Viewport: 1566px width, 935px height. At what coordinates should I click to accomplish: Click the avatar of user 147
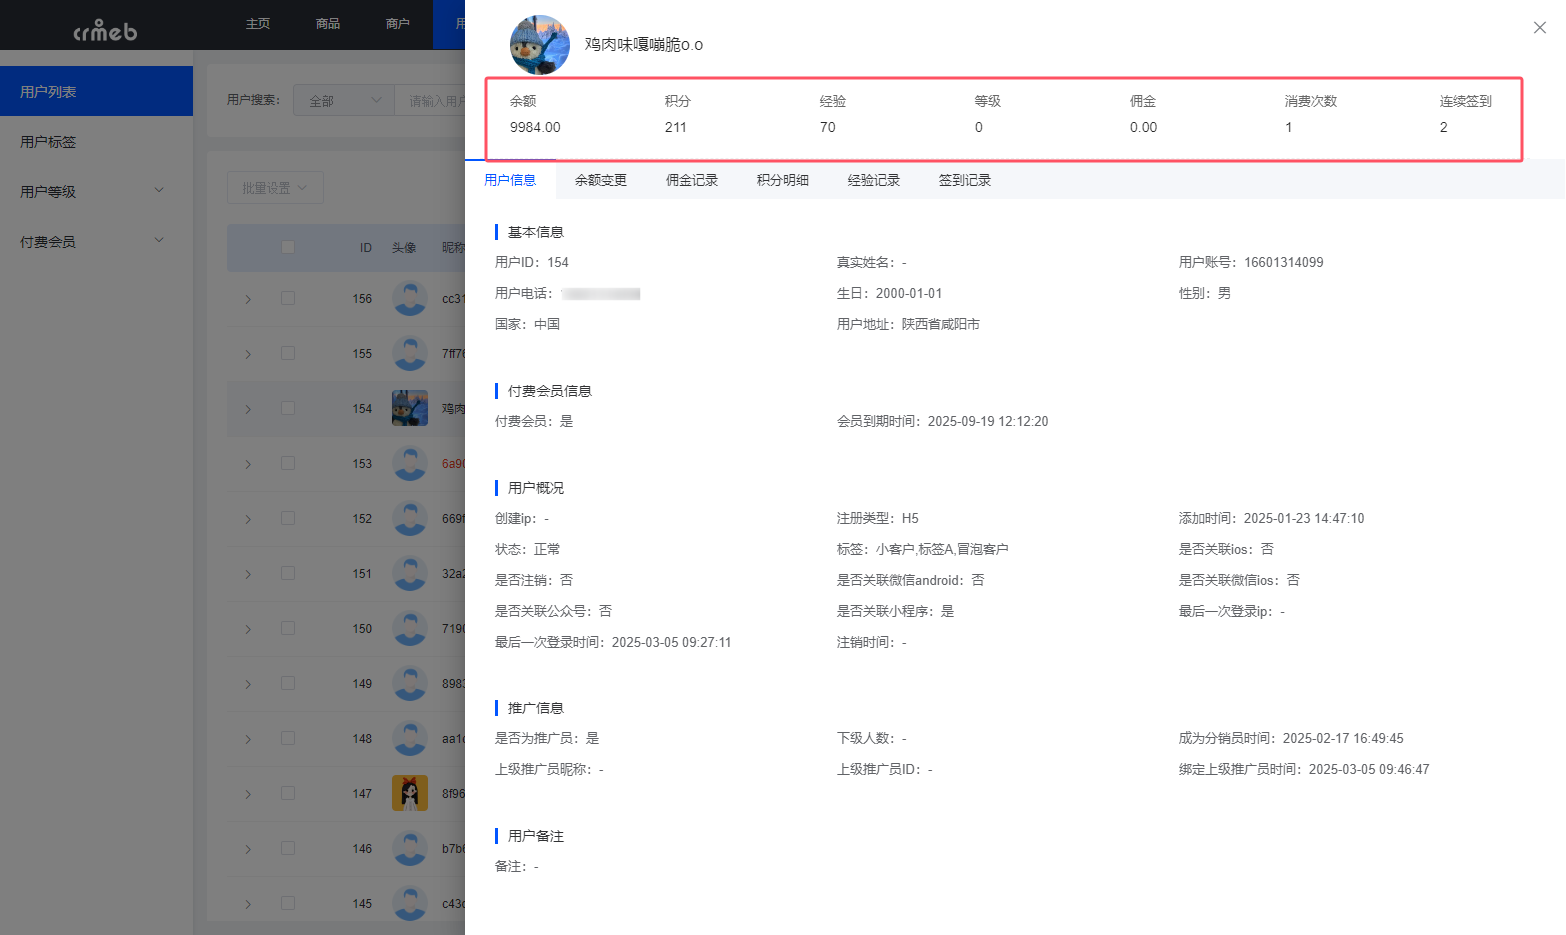[x=410, y=793]
